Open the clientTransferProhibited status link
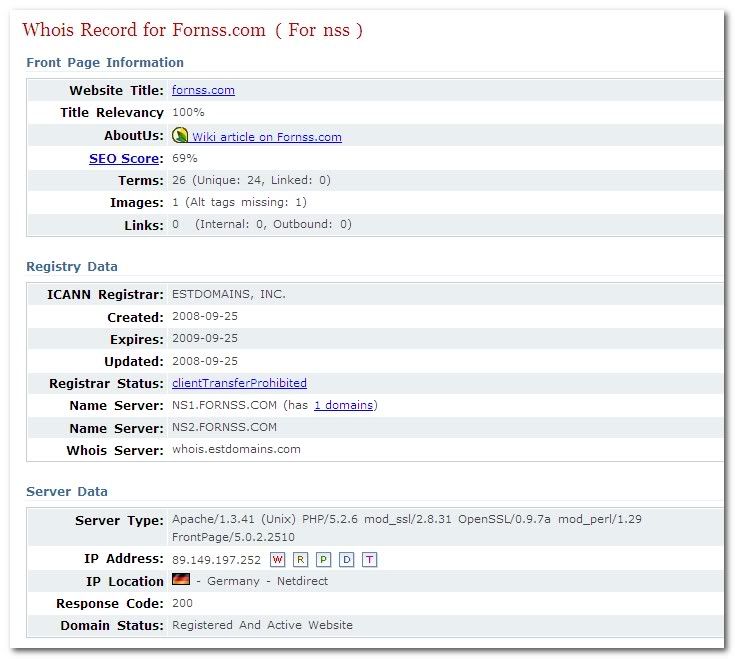The width and height of the screenshot is (735, 659). [x=239, y=383]
